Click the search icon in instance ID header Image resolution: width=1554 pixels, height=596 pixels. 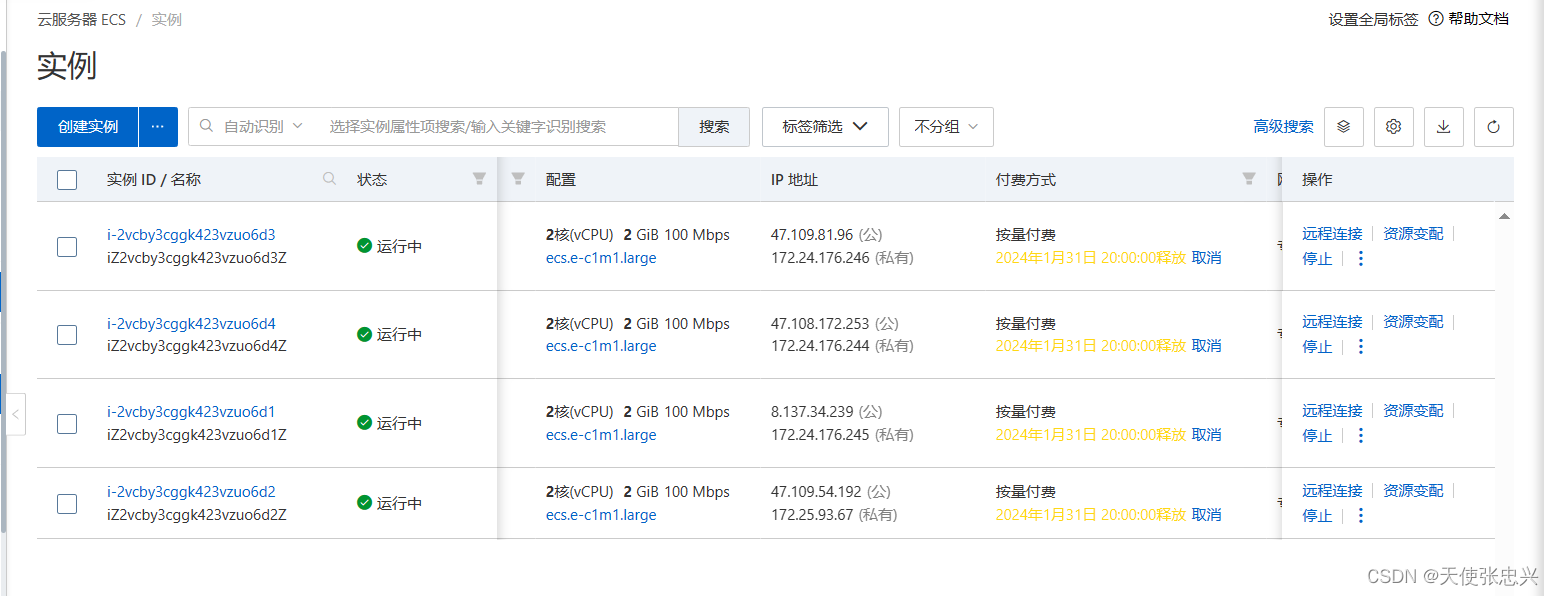(x=330, y=179)
